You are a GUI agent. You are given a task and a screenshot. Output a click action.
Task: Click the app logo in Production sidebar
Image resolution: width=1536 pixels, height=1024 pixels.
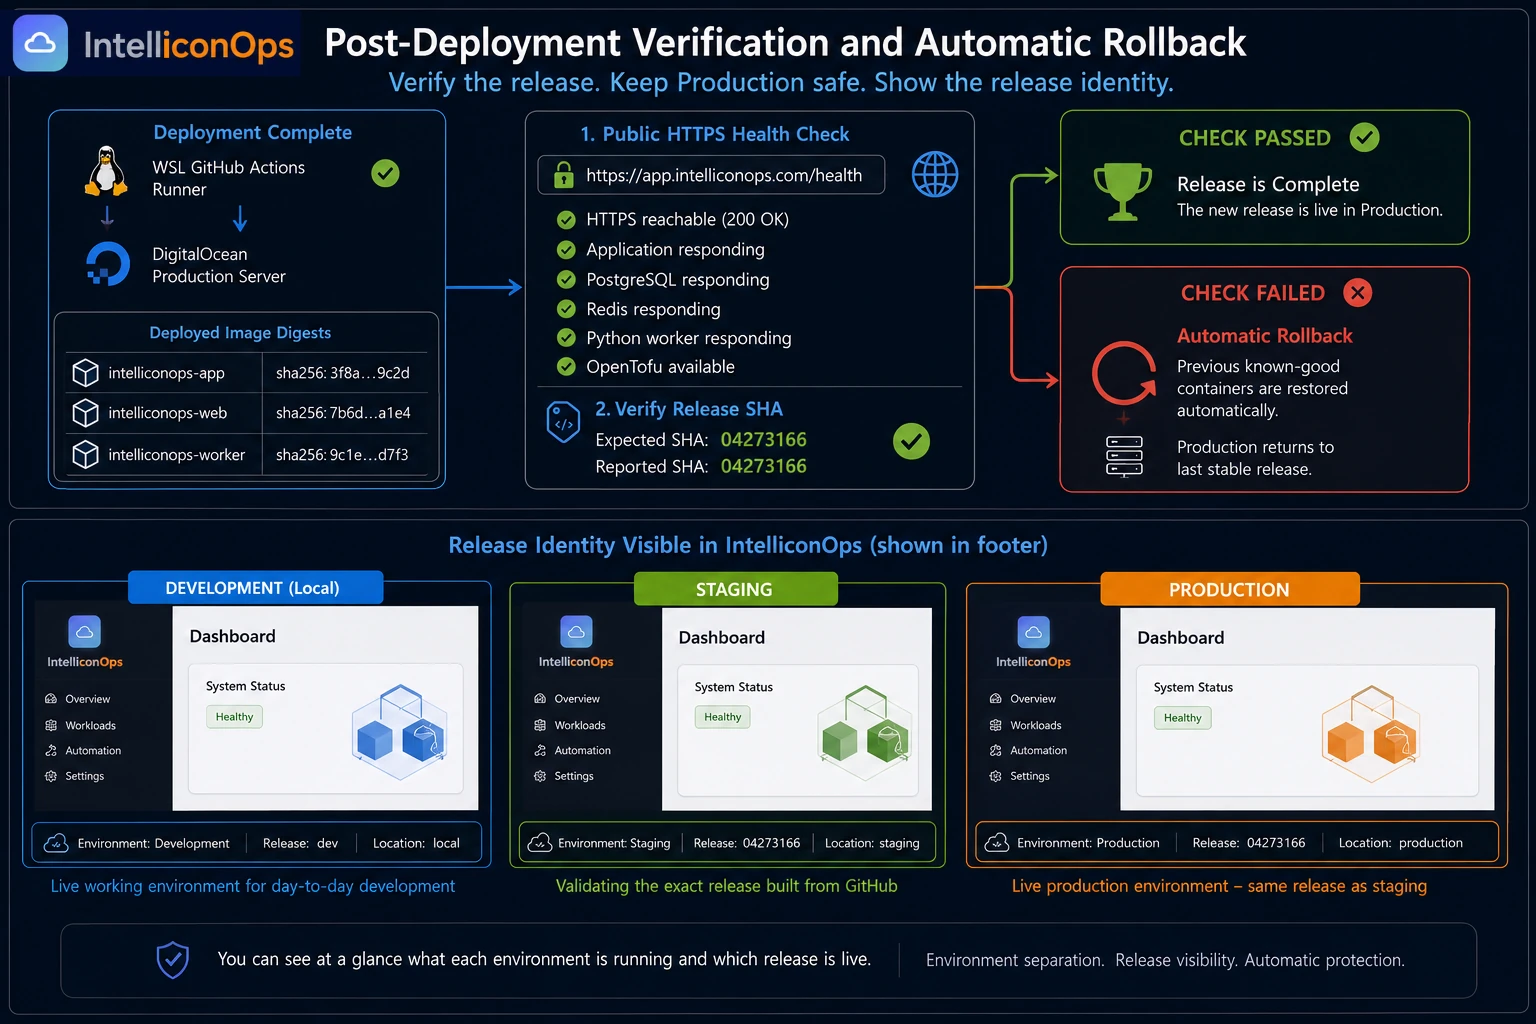(x=1033, y=632)
